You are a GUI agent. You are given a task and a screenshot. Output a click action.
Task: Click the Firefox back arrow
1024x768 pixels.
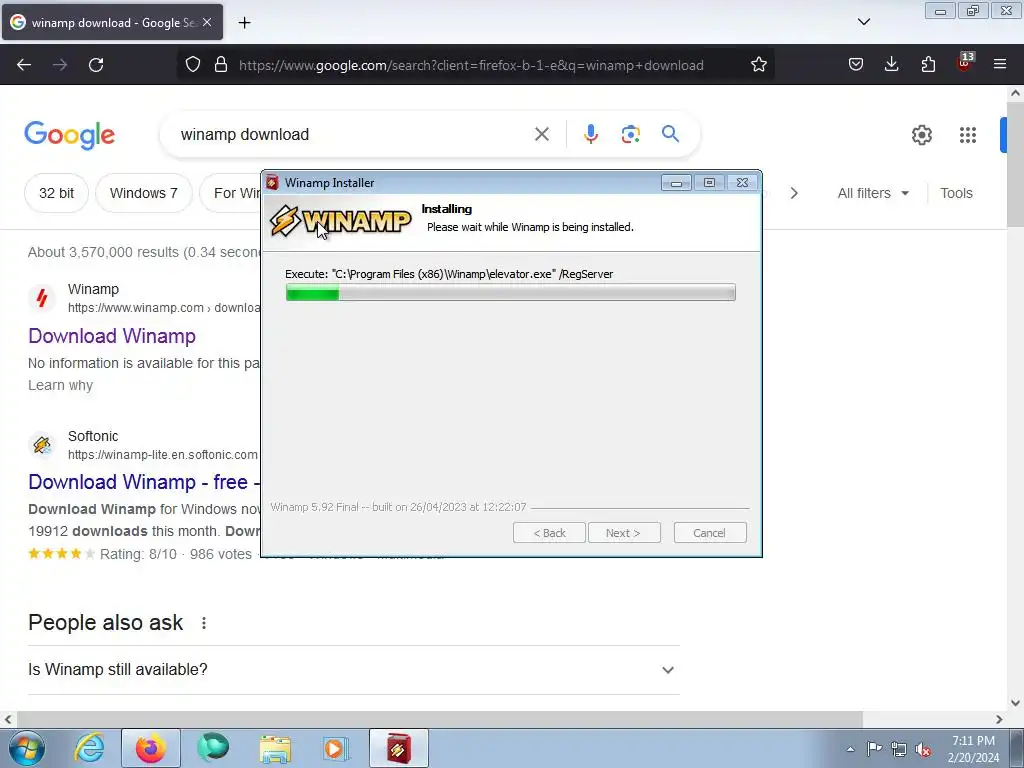(x=24, y=65)
